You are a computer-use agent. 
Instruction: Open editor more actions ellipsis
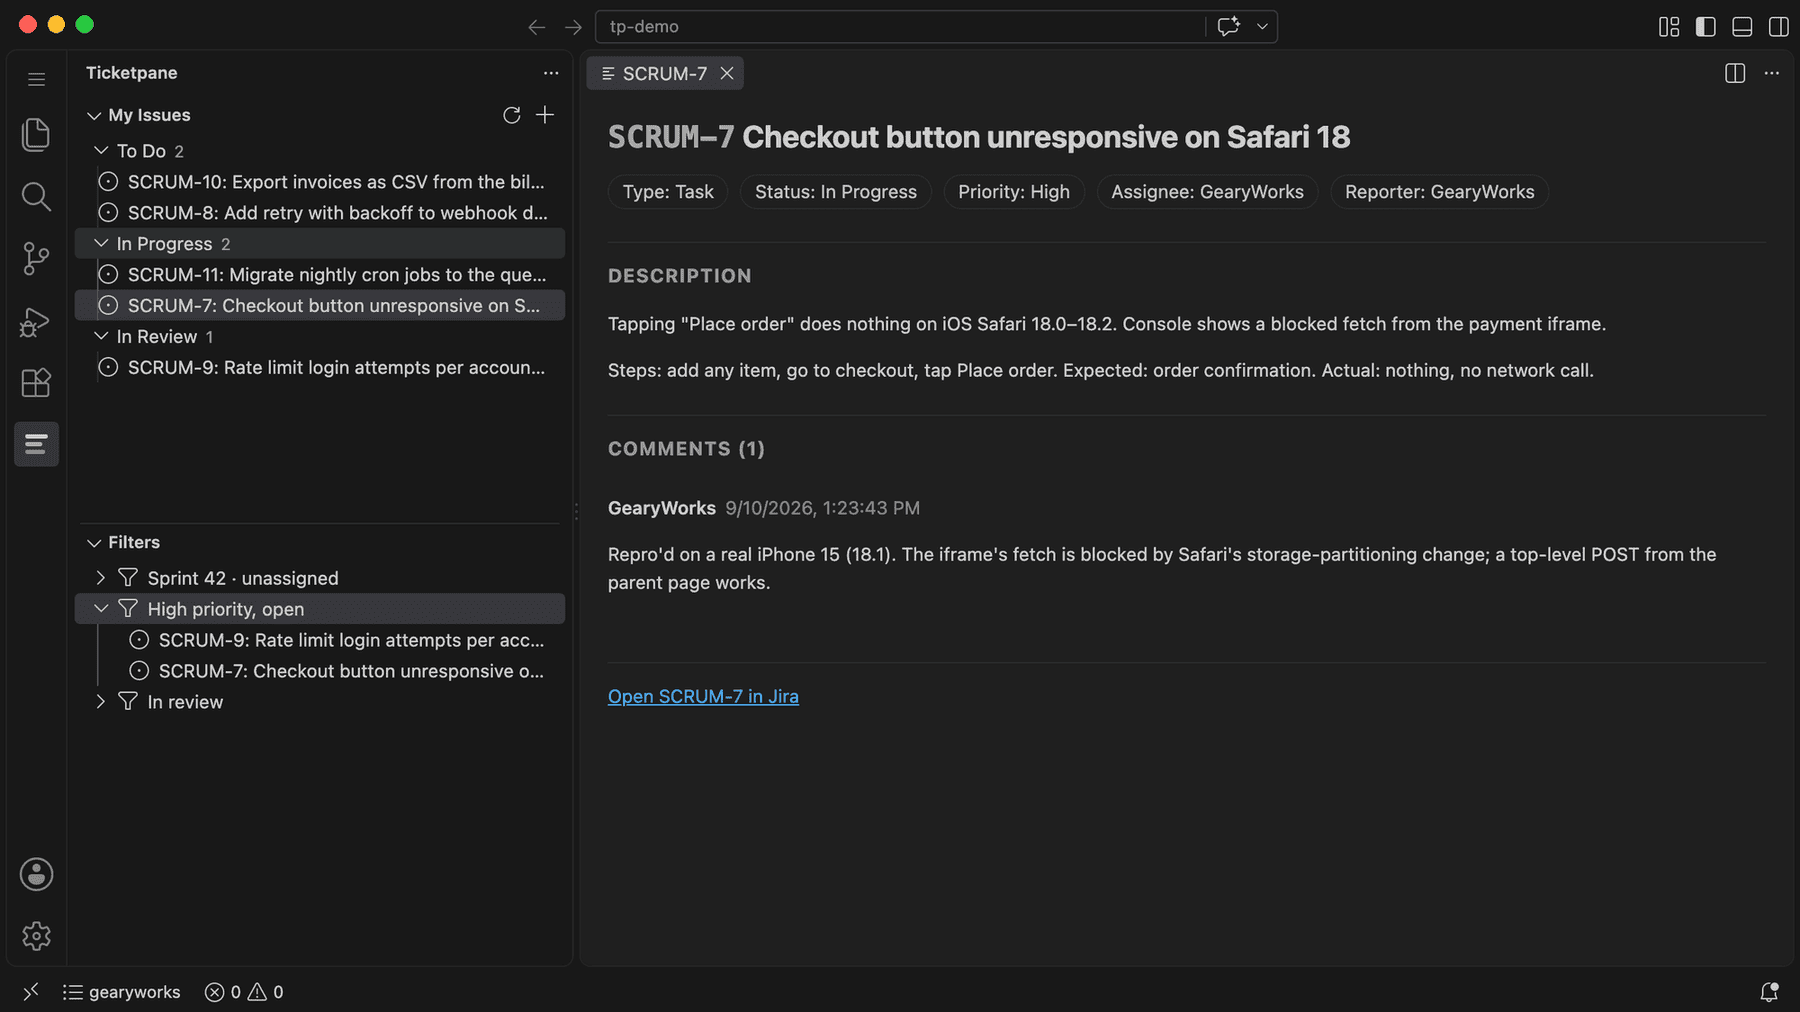coord(1772,73)
